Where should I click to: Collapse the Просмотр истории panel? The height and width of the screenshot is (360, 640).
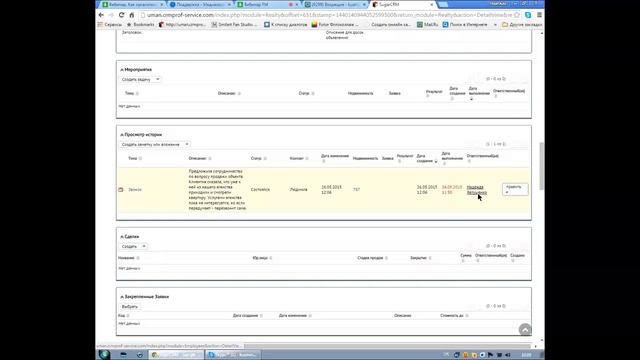click(x=122, y=135)
